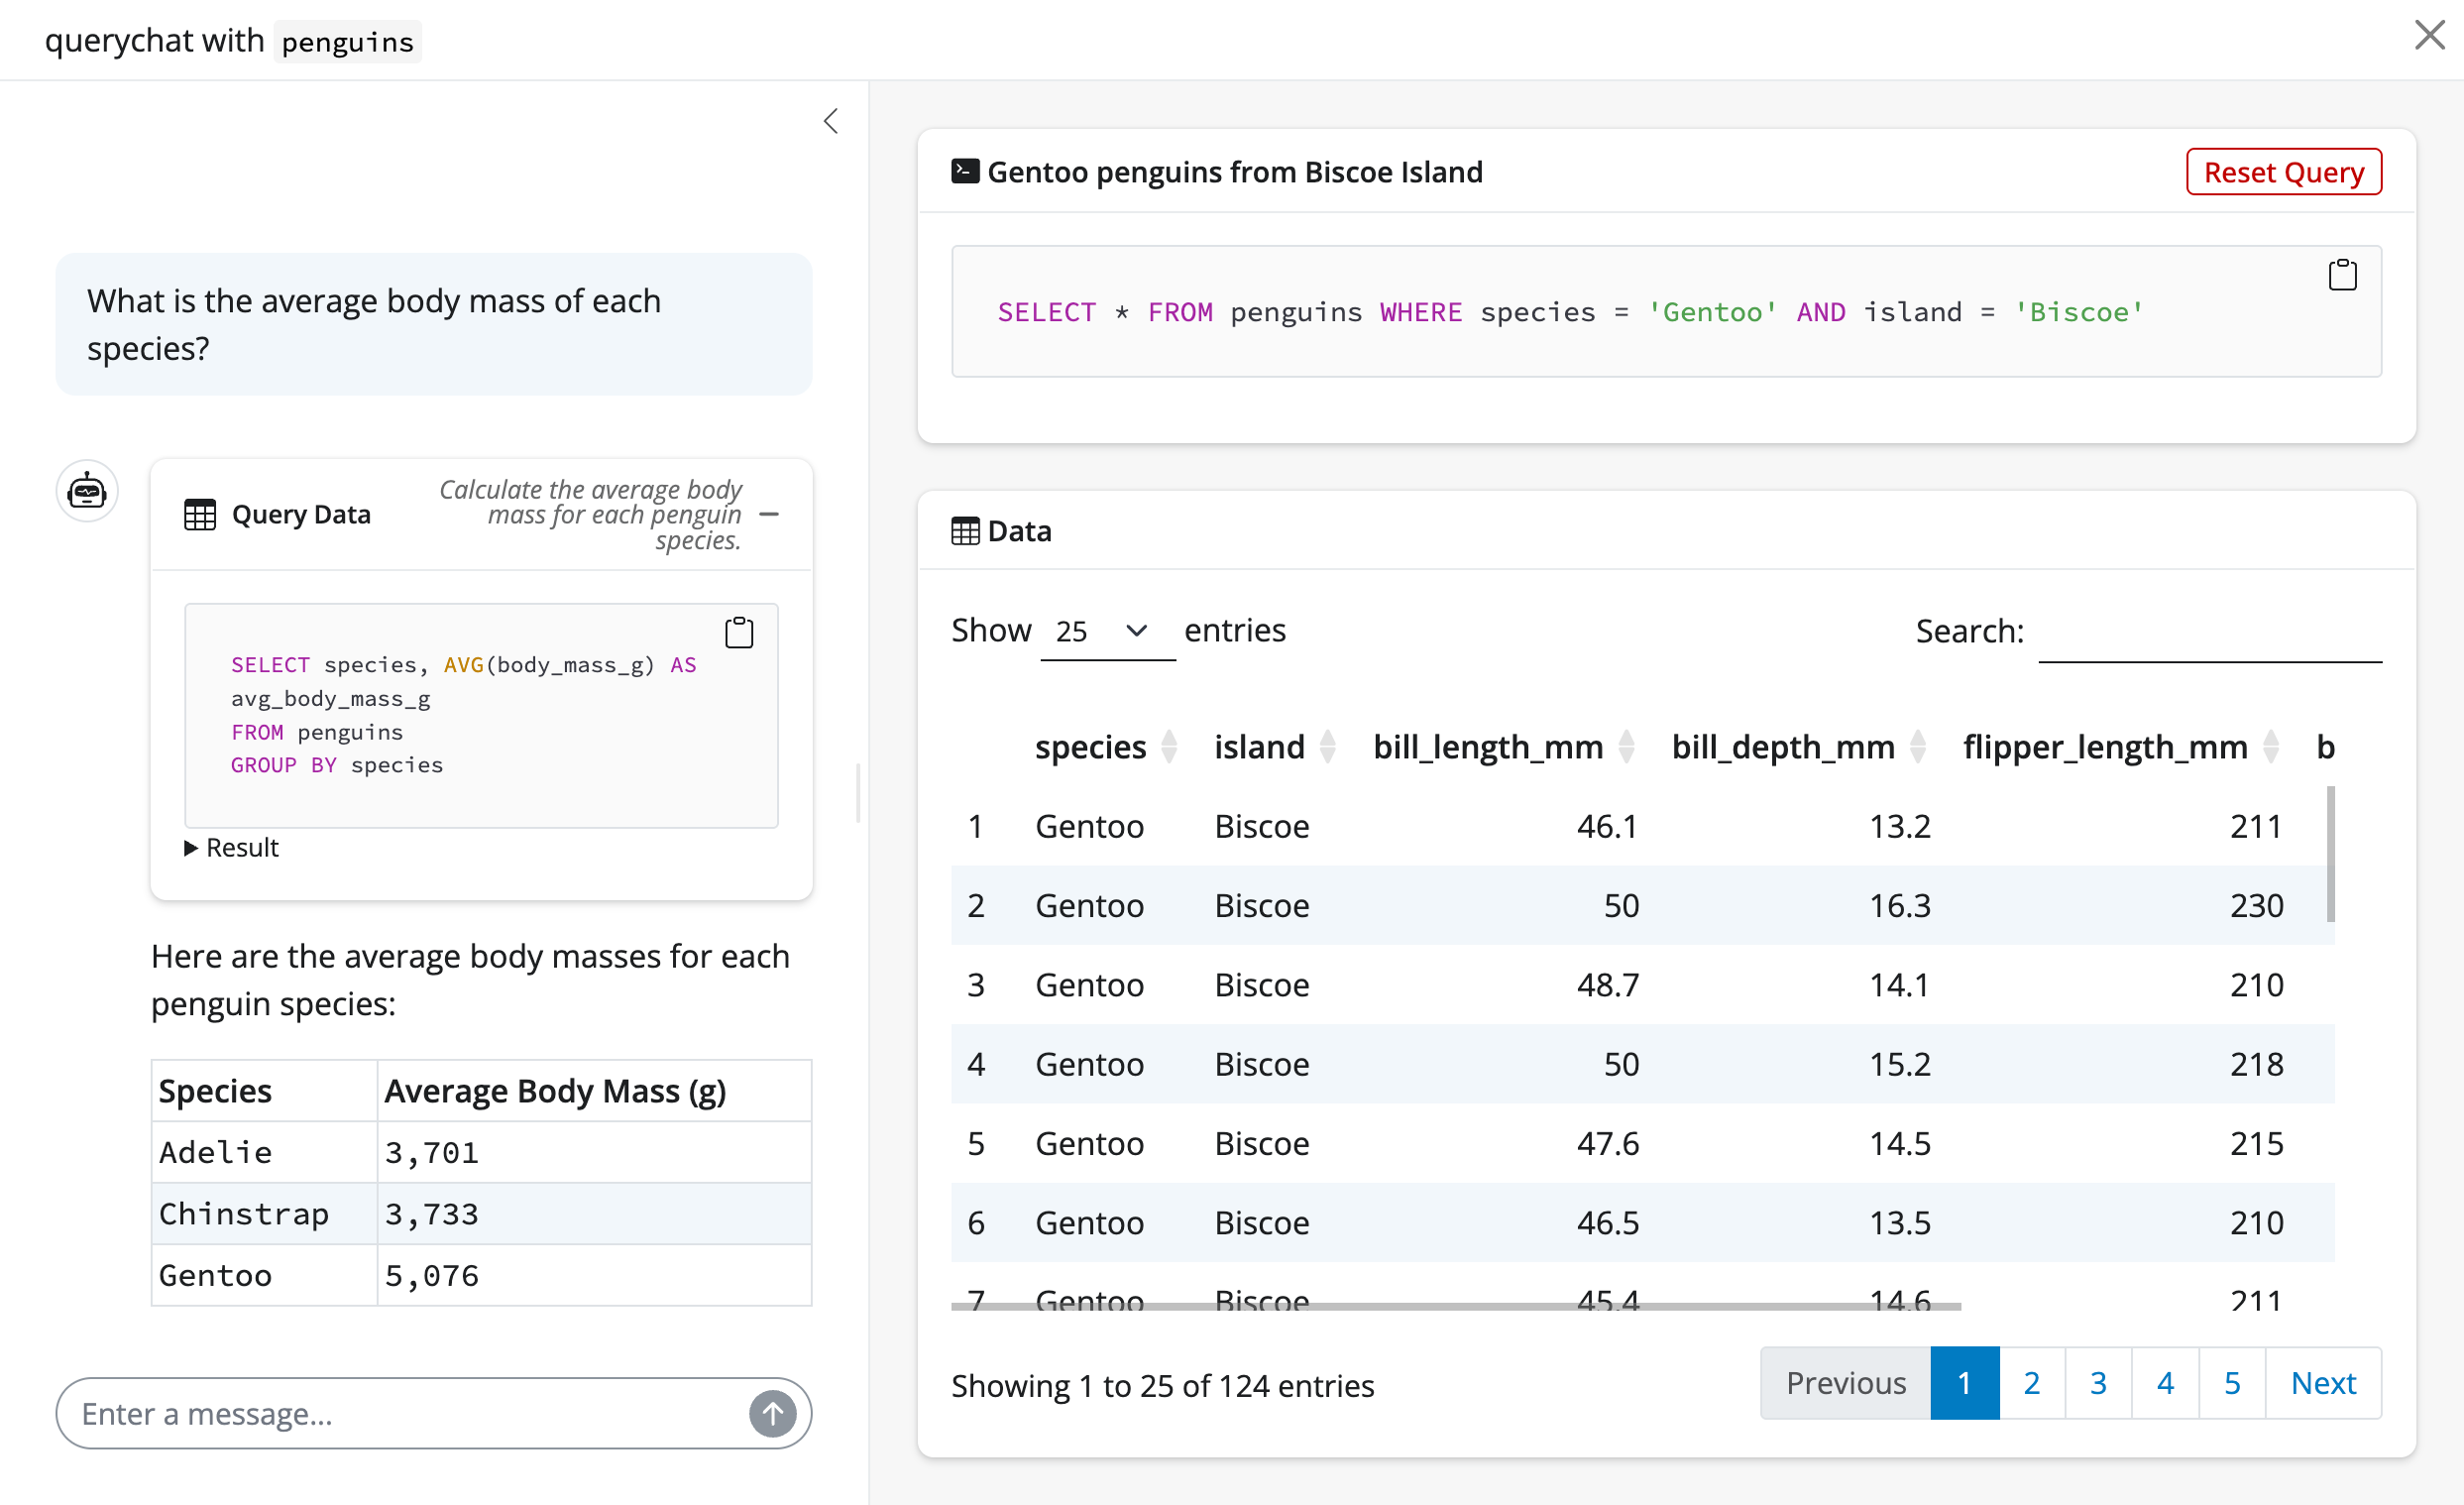This screenshot has width=2464, height=1505.
Task: Copy the Query Data SQL snippet
Action: pos(739,631)
